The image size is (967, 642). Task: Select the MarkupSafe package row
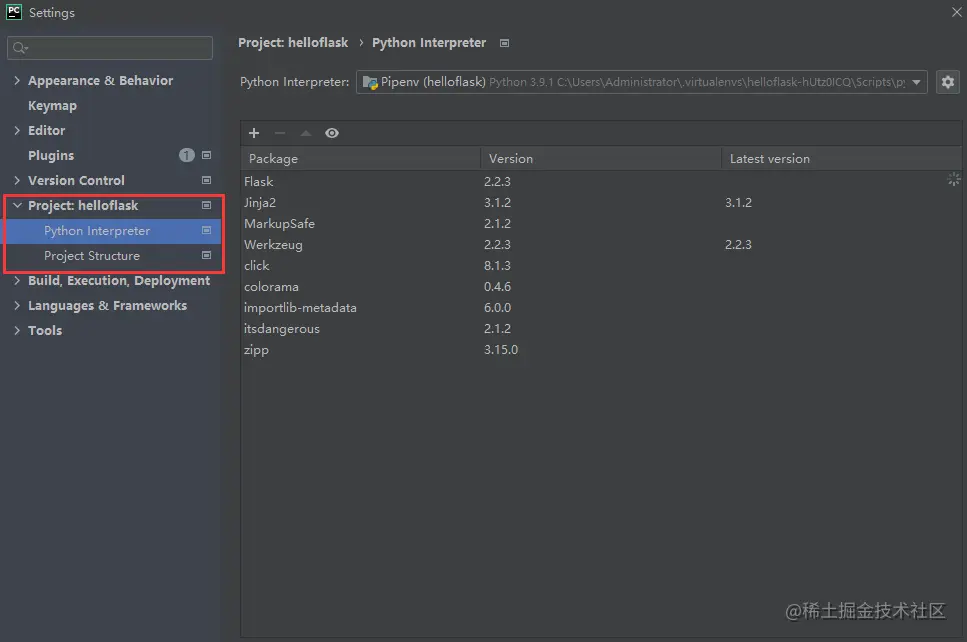click(601, 223)
